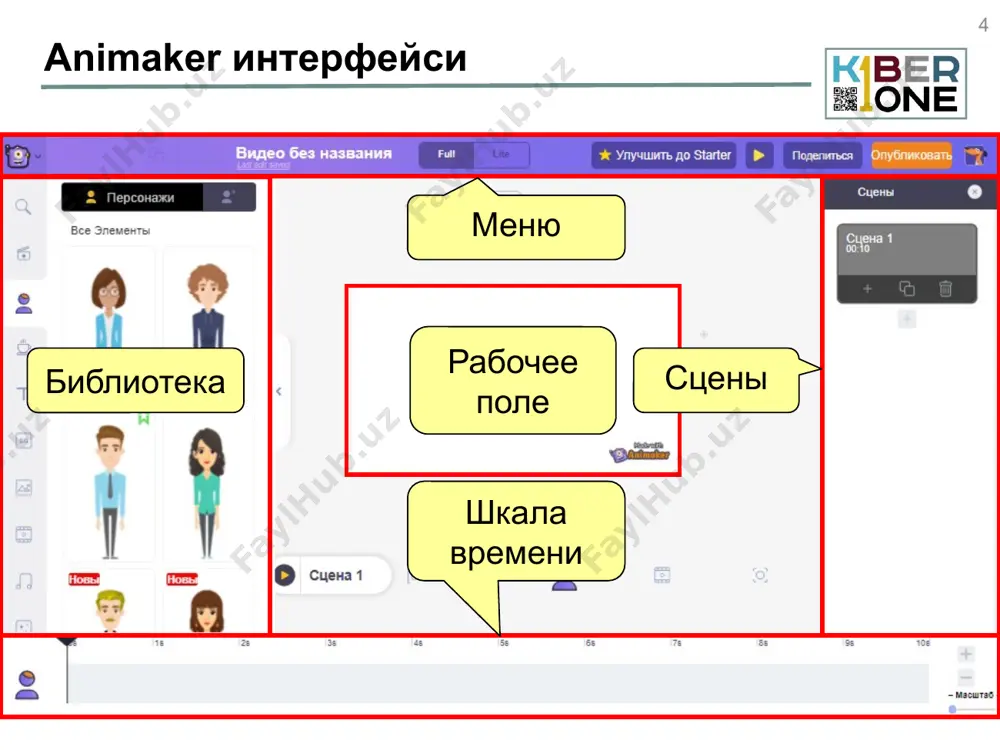The image size is (1000, 750).
Task: Click the project title 'Видео без названия'
Action: tap(314, 153)
